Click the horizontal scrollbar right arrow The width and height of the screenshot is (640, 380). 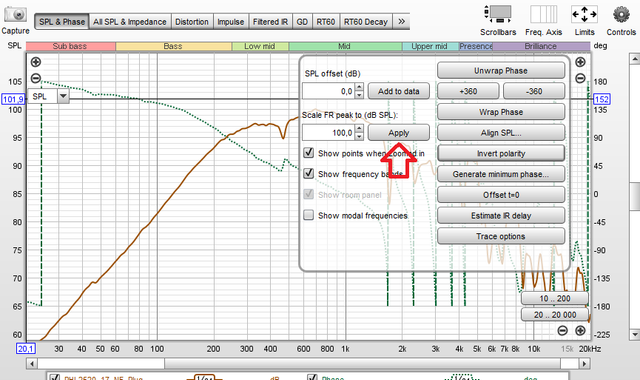pos(584,363)
